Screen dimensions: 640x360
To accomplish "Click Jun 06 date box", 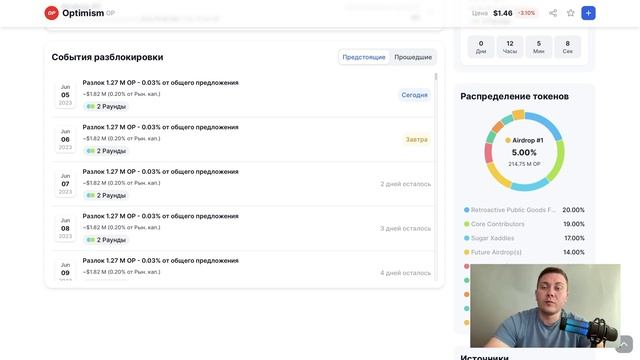I will 65,140.
